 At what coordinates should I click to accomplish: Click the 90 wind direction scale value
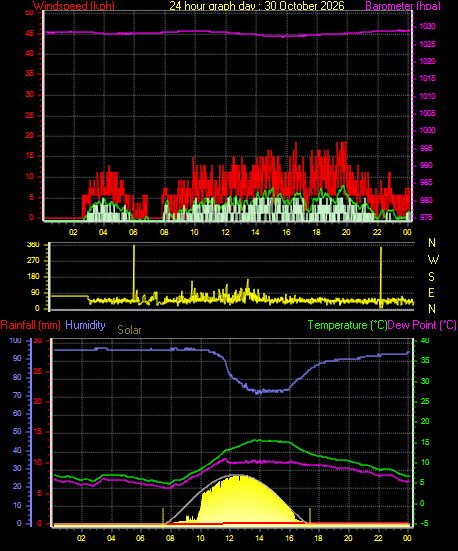pyautogui.click(x=35, y=293)
